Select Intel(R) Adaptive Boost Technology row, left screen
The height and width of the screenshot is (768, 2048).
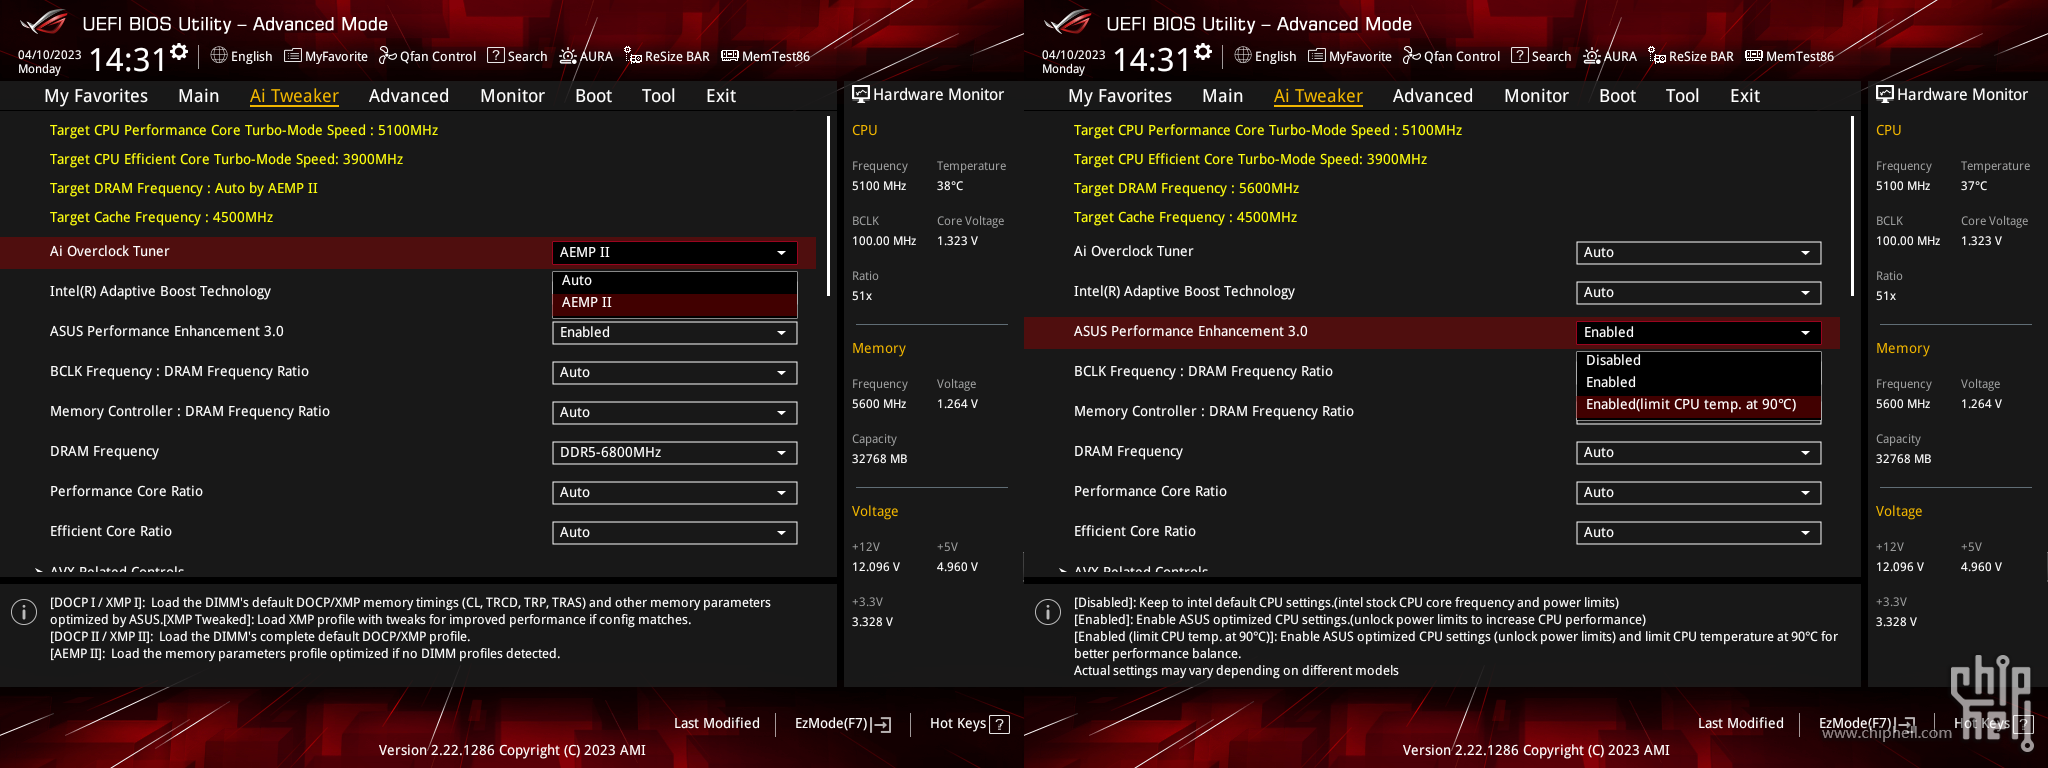click(x=408, y=292)
